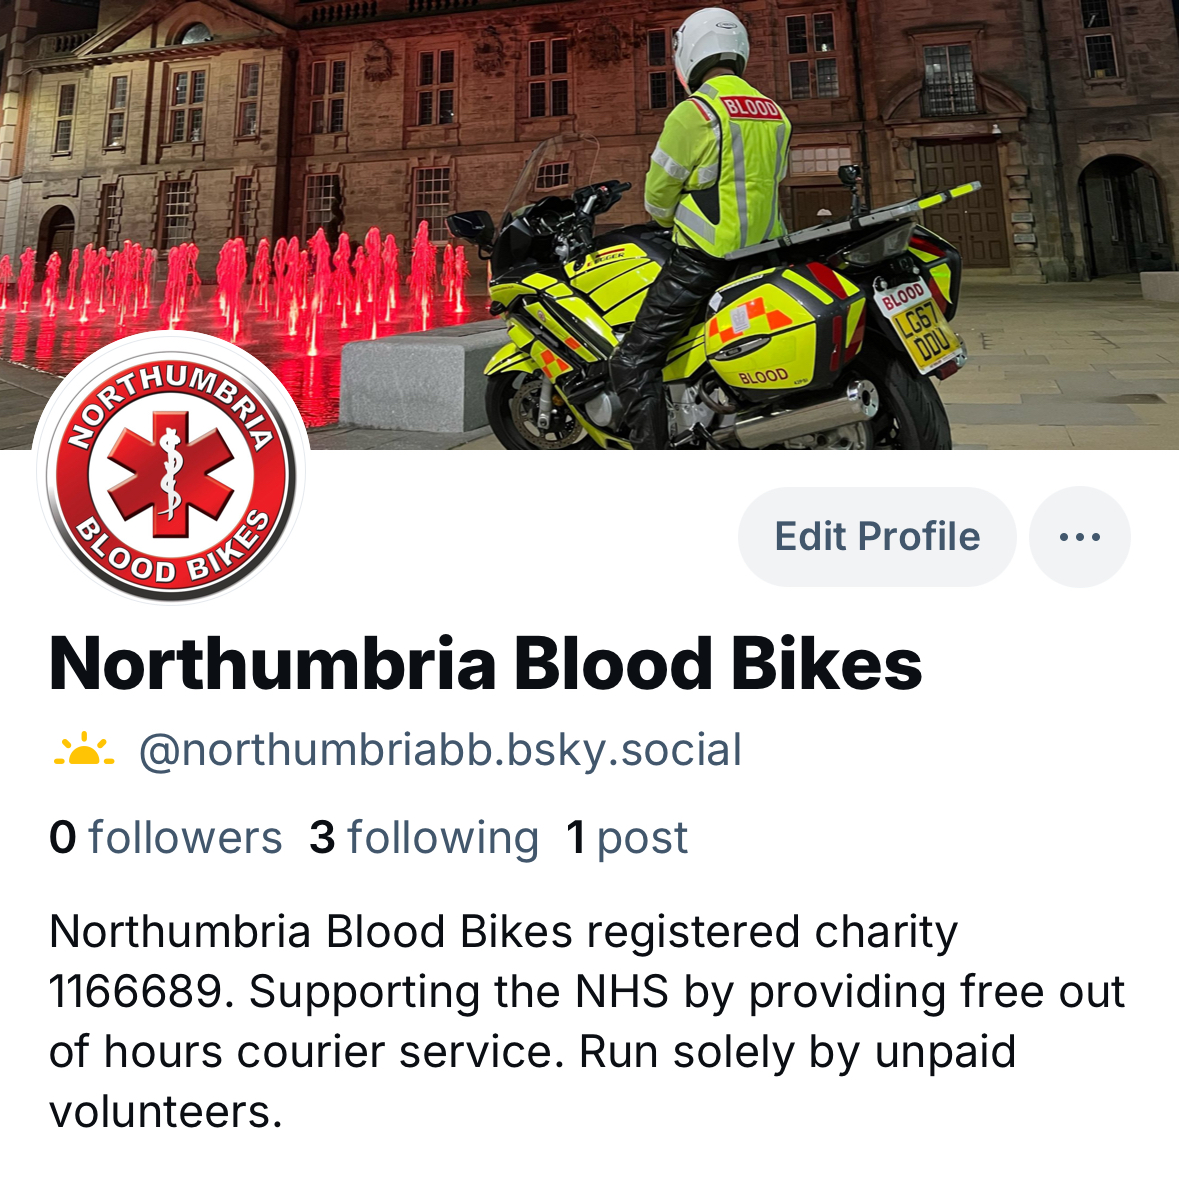Click the rider's white helmet
Viewport: 1179px width, 1178px height.
click(x=711, y=44)
